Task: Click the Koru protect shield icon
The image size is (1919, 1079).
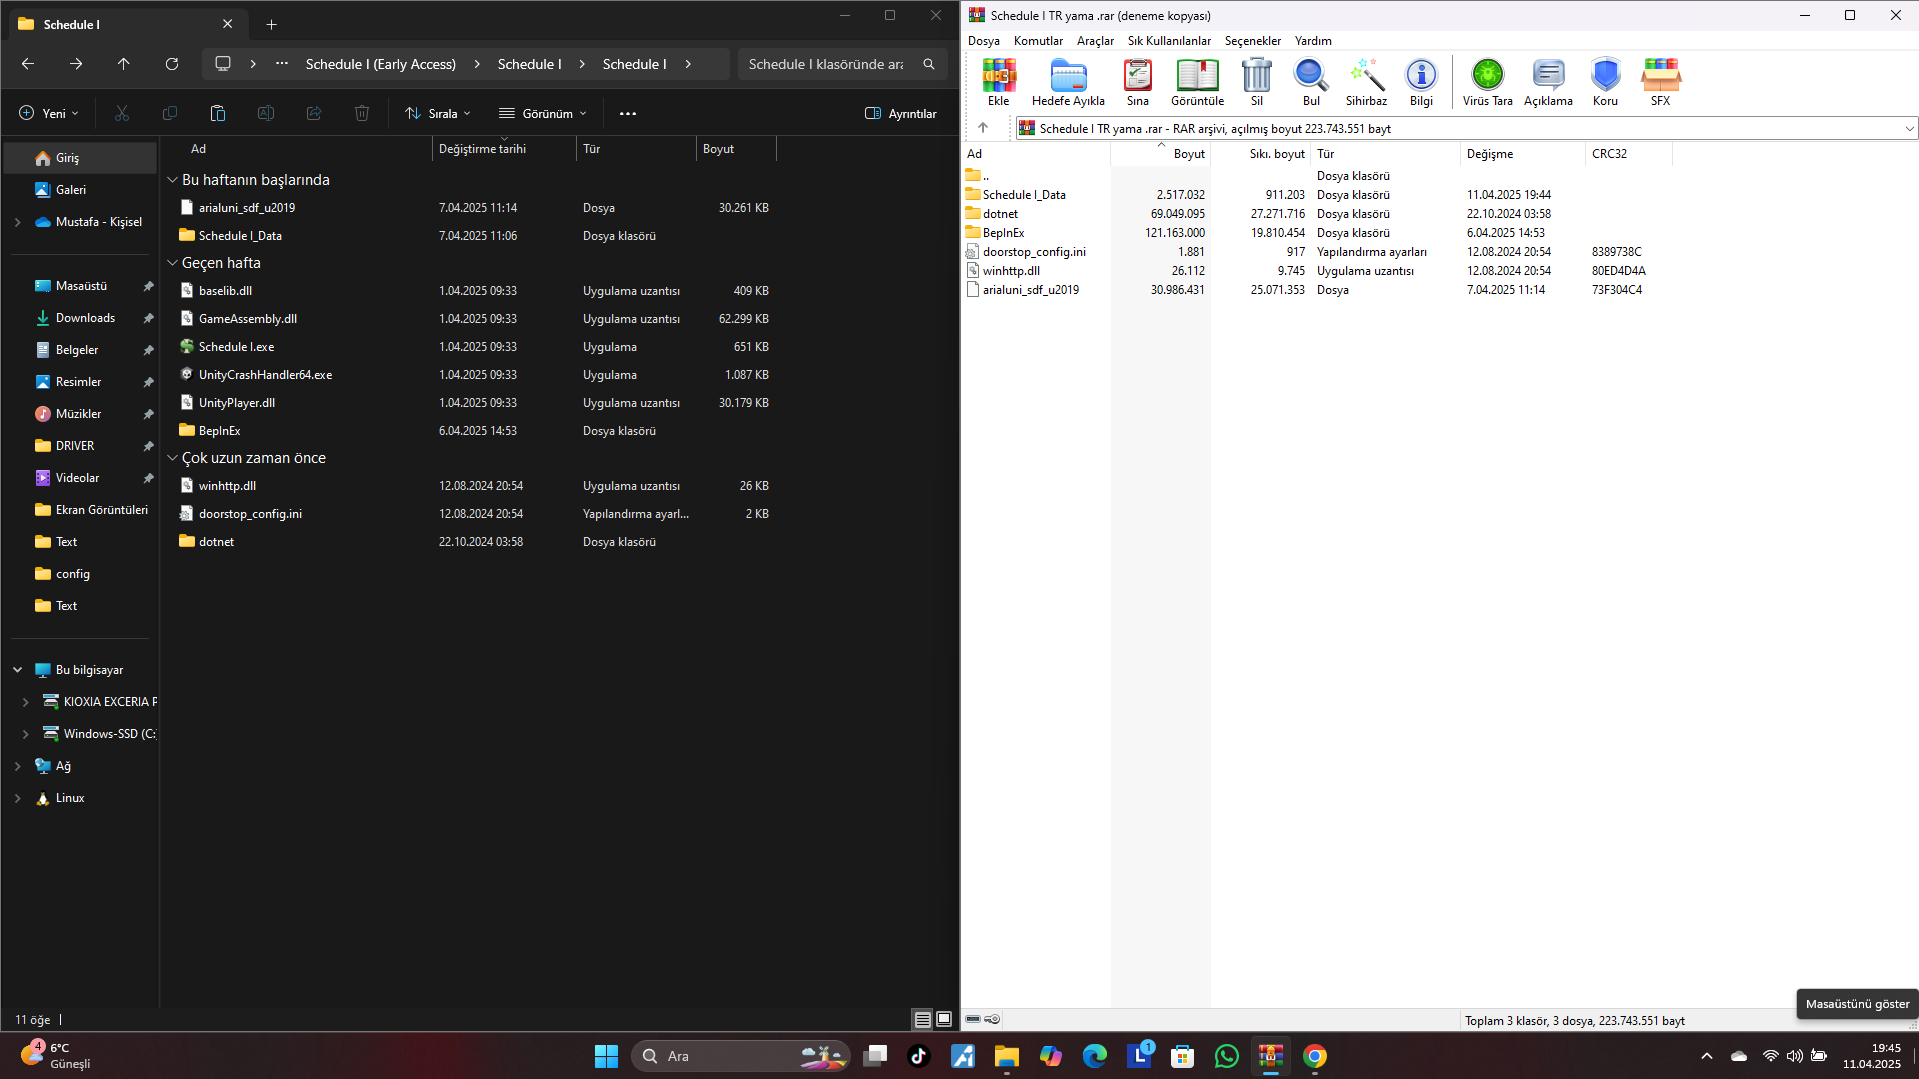Action: [x=1605, y=82]
